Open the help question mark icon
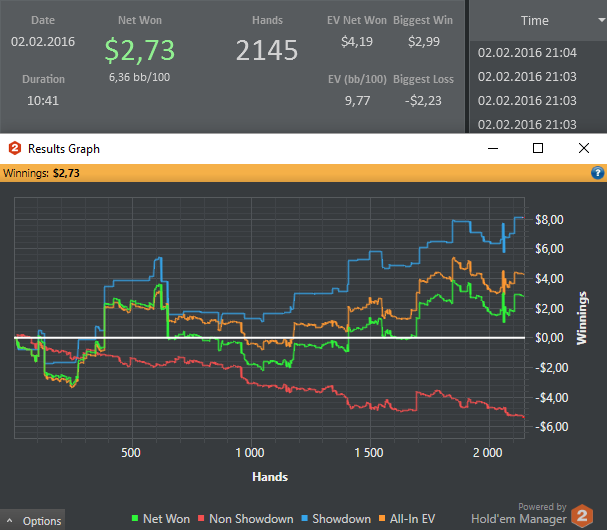This screenshot has width=607, height=530. [x=597, y=173]
